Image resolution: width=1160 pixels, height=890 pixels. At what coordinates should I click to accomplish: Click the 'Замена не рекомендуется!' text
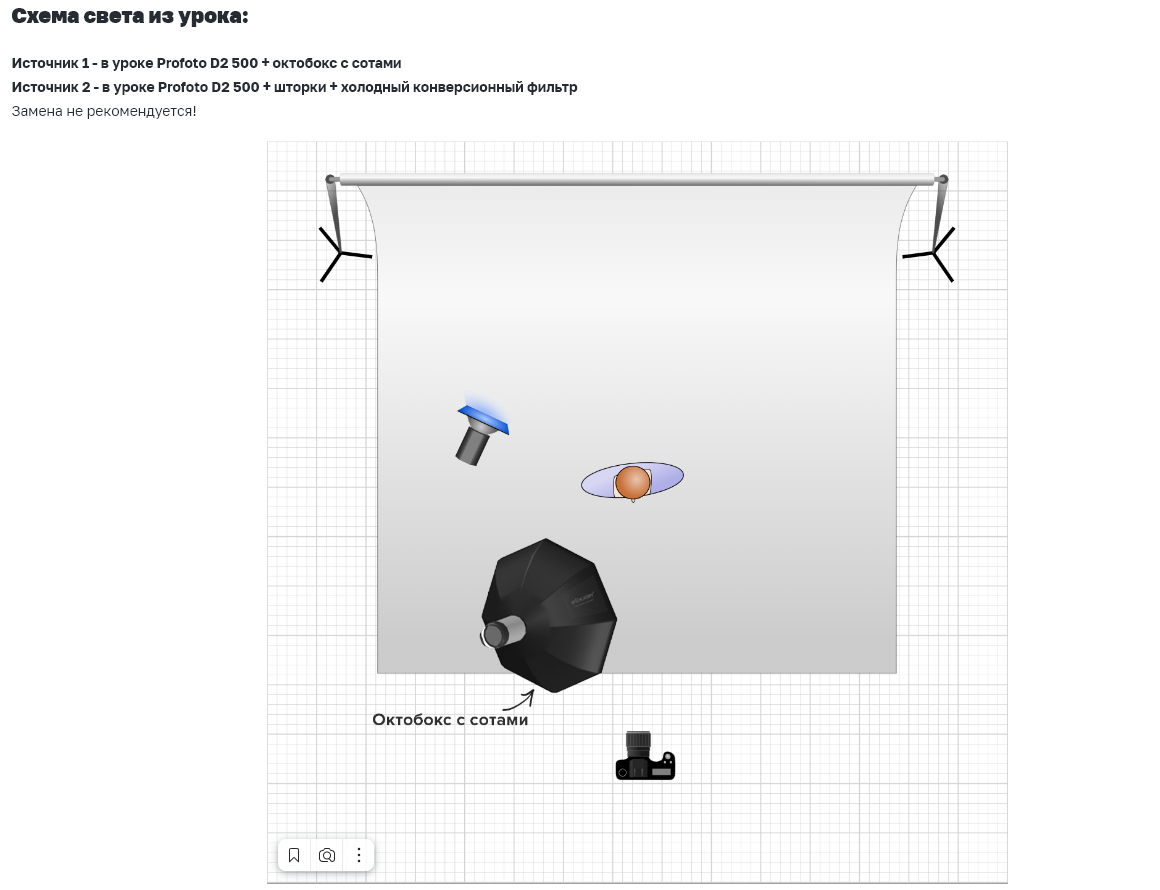[x=104, y=111]
